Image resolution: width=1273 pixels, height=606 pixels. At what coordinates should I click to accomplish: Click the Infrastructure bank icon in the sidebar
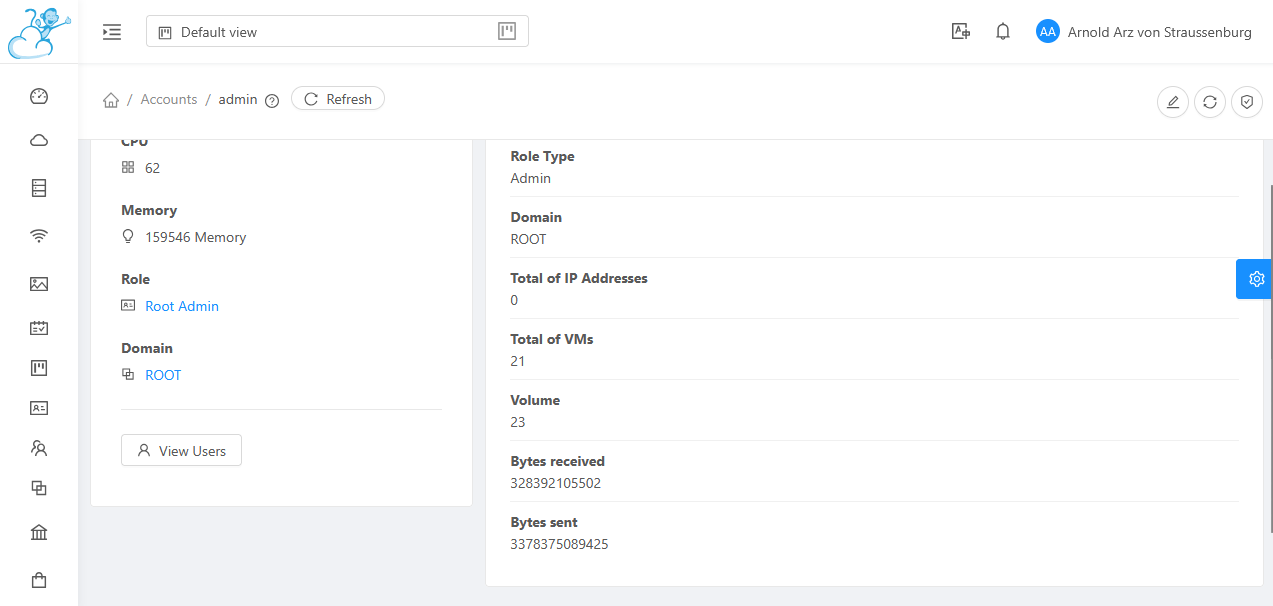pyautogui.click(x=38, y=531)
